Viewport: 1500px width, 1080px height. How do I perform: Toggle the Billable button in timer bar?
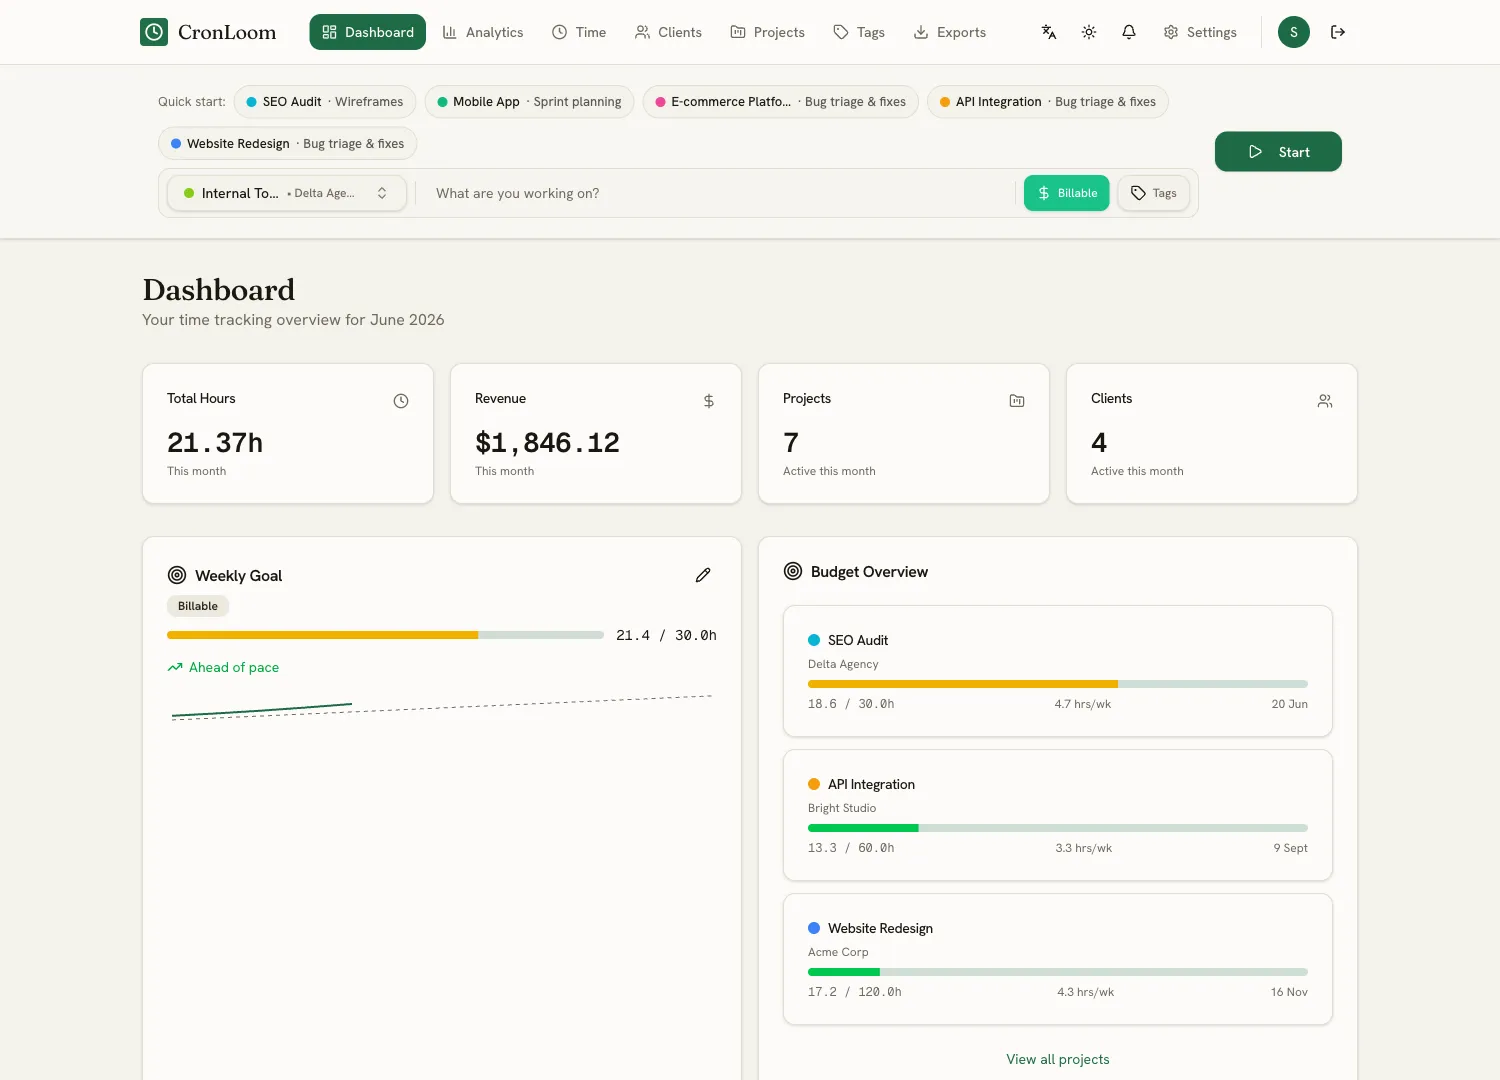tap(1067, 193)
